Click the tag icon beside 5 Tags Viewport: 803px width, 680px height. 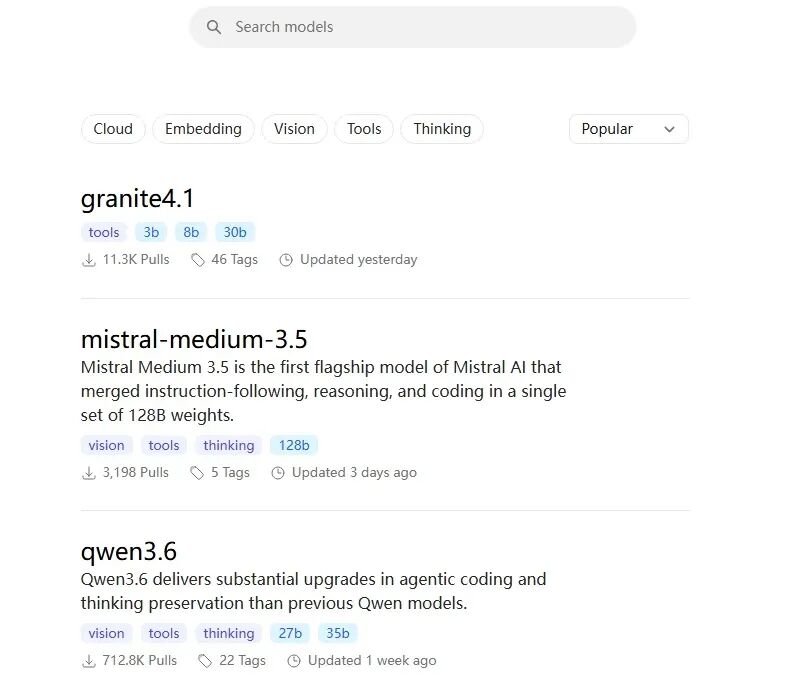(x=197, y=473)
